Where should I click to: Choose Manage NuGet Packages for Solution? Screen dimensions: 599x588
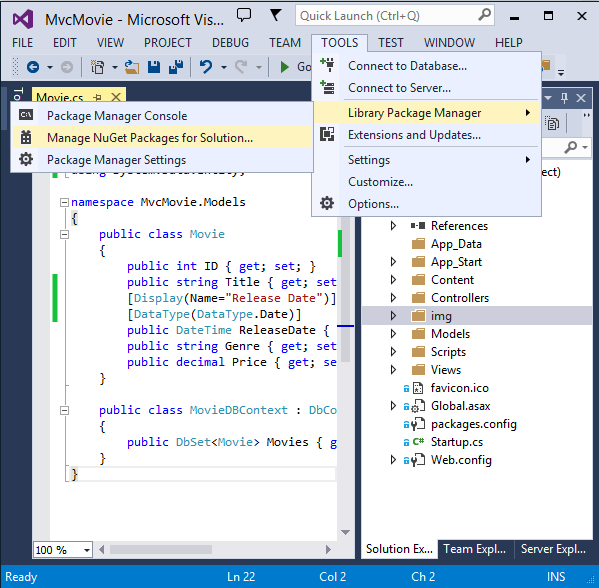coord(162,137)
